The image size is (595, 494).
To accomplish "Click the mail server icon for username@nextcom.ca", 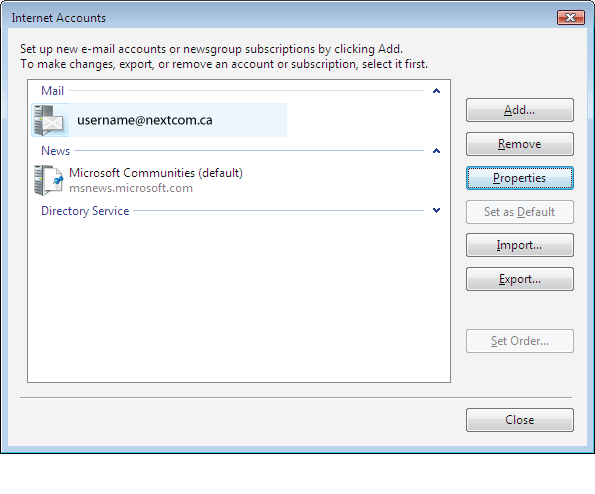I will [x=48, y=120].
